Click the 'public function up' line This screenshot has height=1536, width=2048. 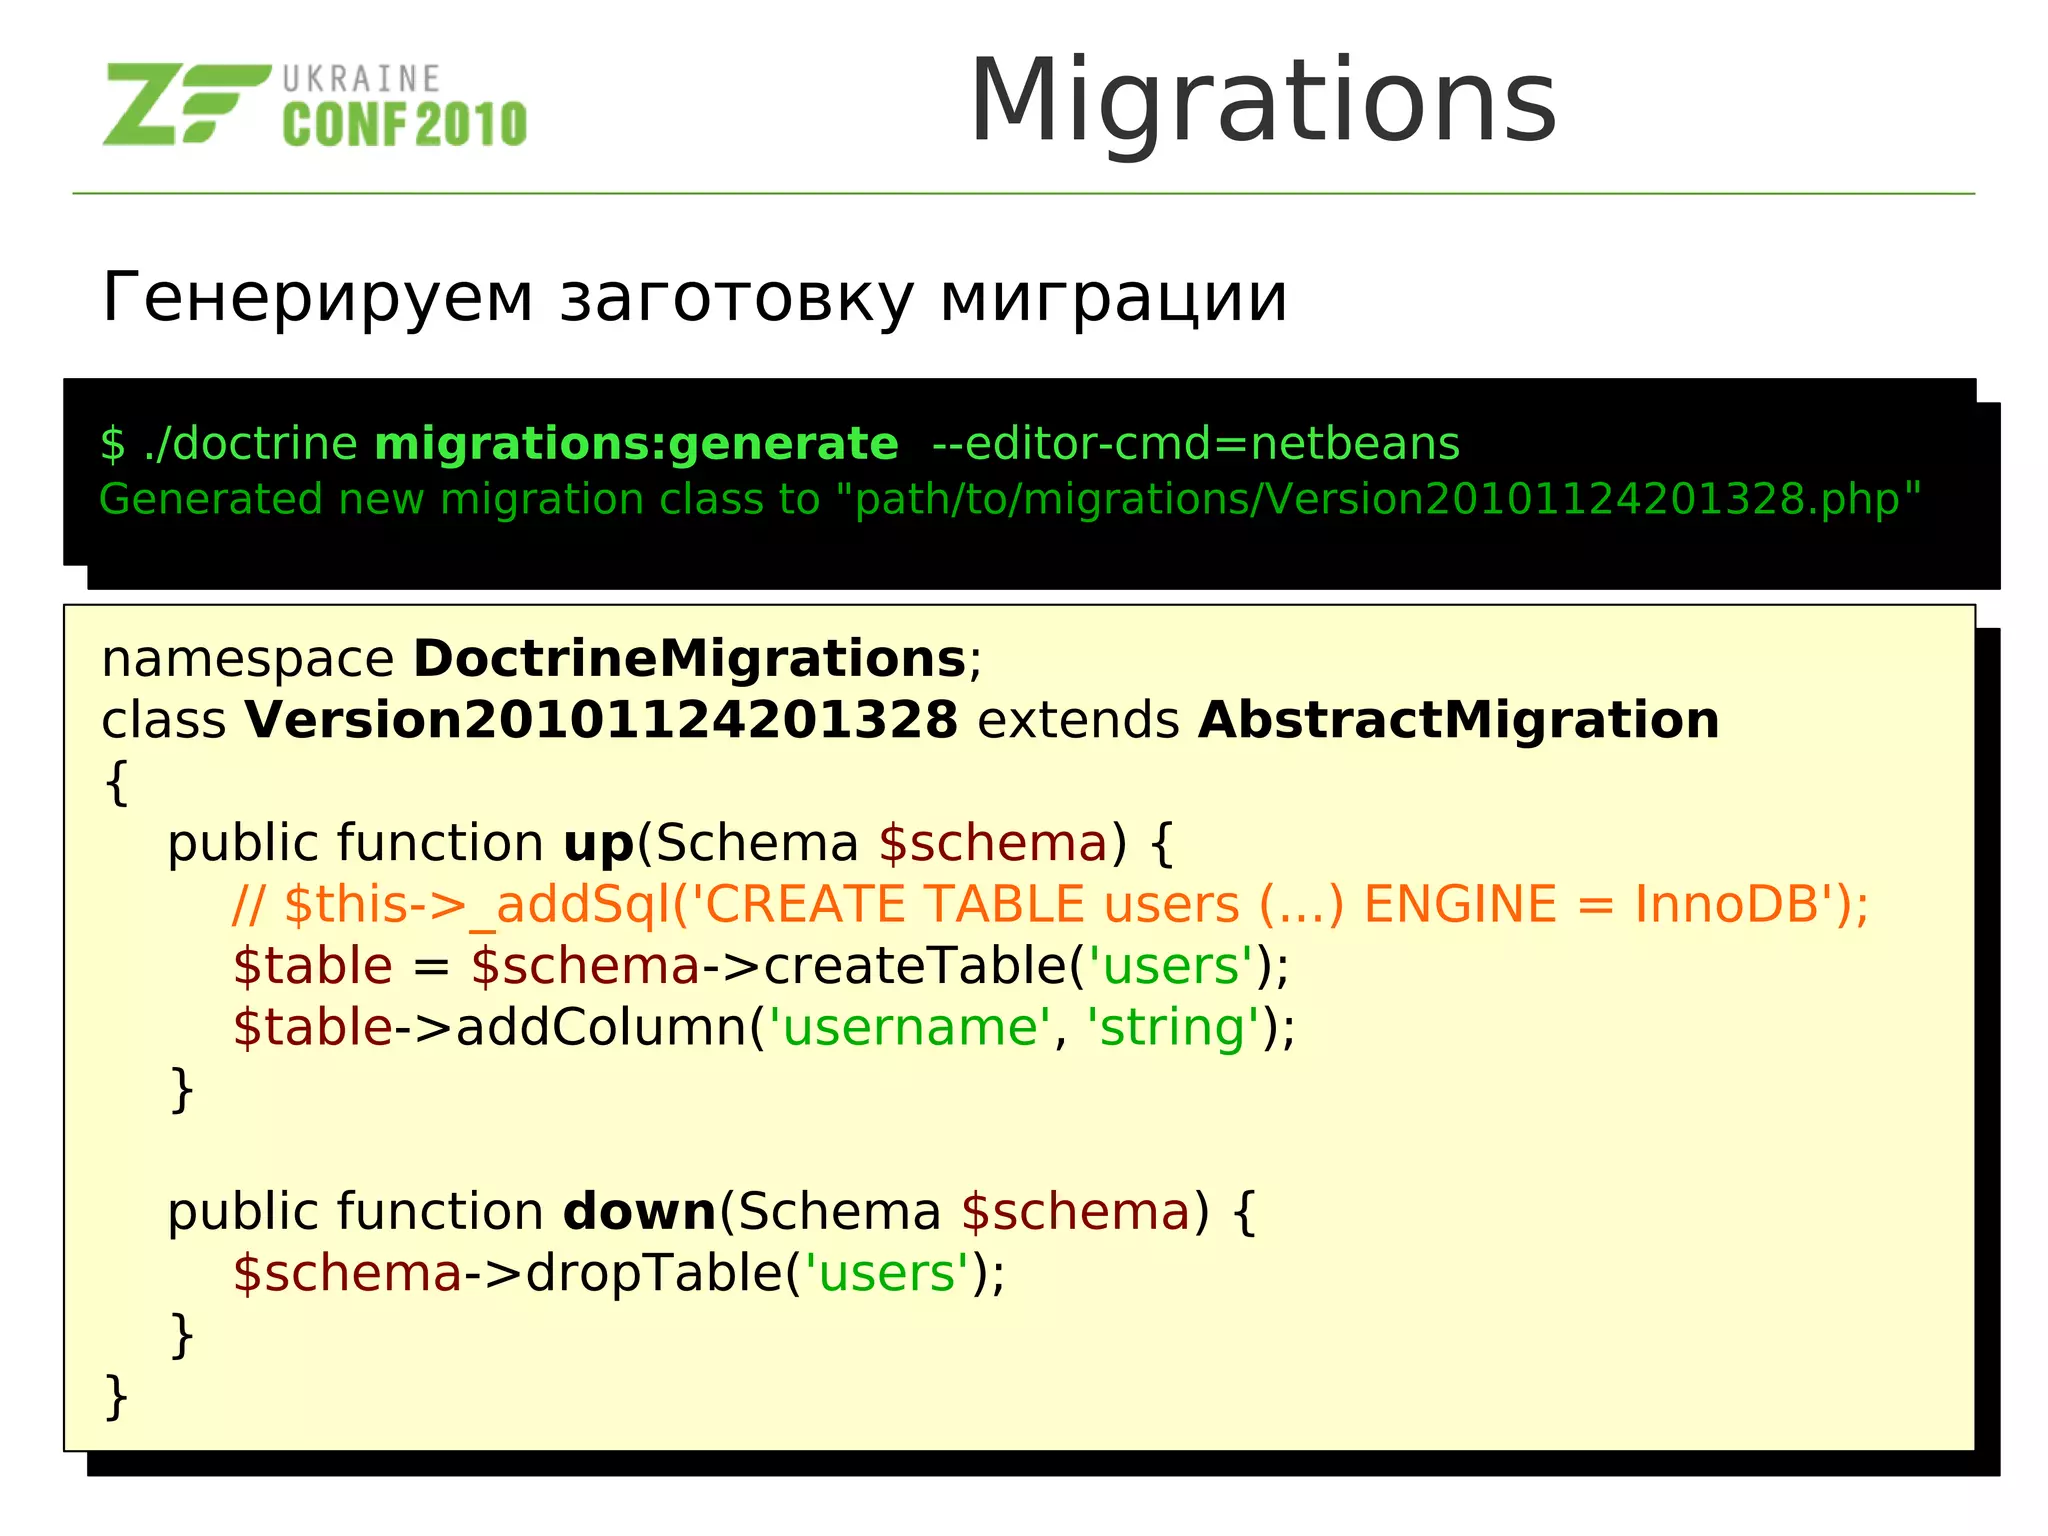tap(670, 843)
